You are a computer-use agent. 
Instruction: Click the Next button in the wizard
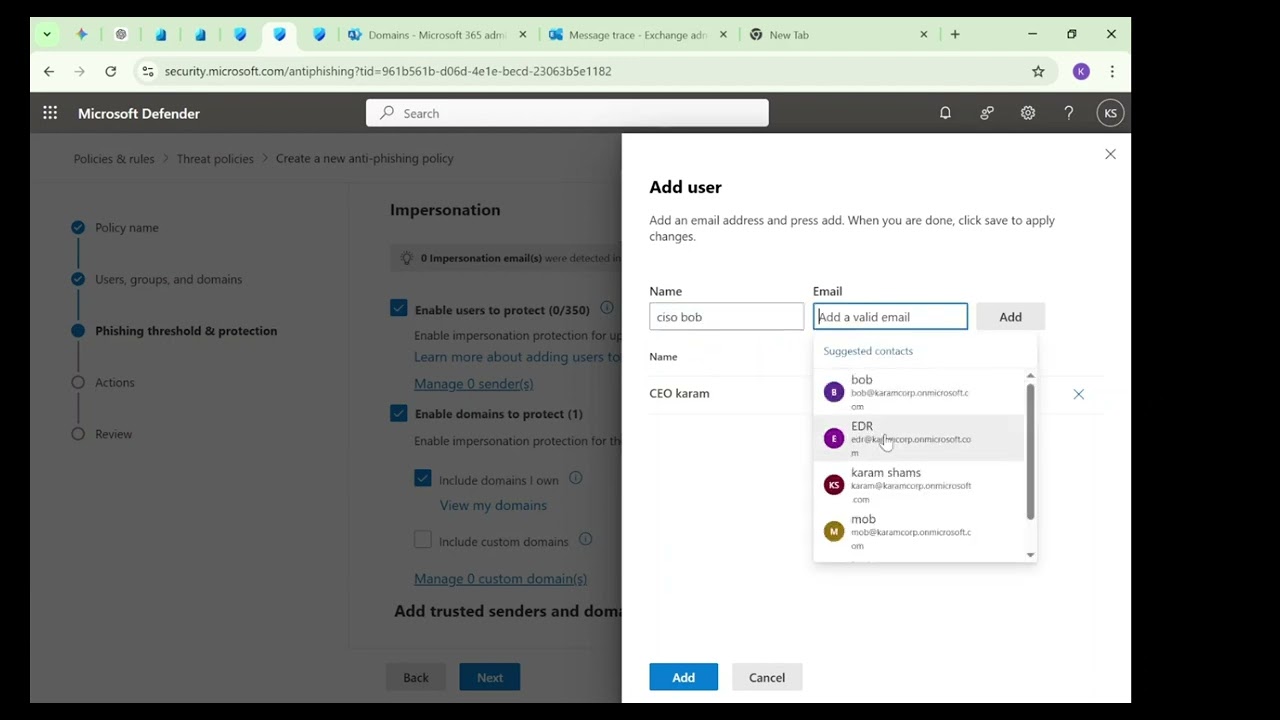[x=490, y=678]
